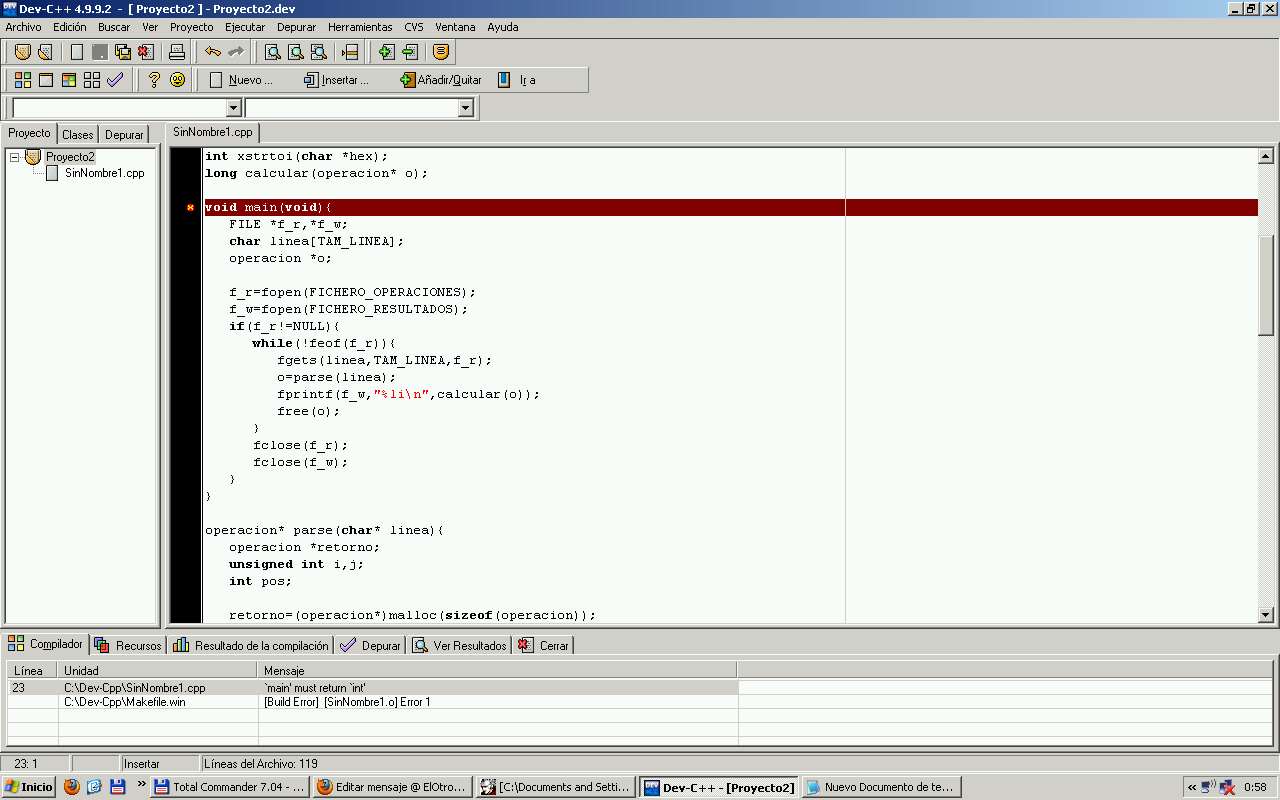Click the Close file red X icon
This screenshot has height=800, width=1280.
tap(146, 52)
